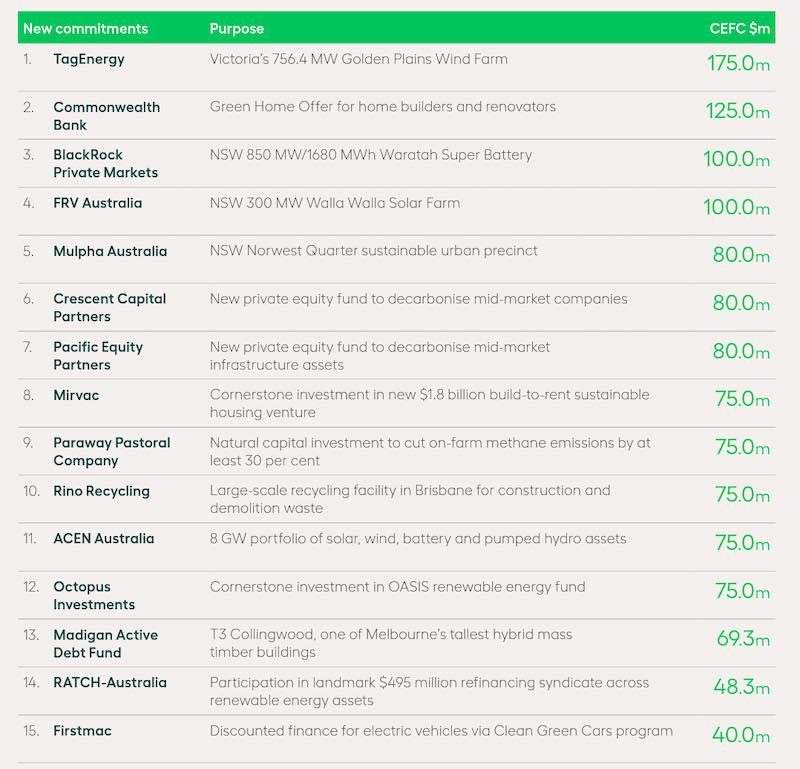Select Octopus Investments in the table
The image size is (800, 769).
[94, 596]
